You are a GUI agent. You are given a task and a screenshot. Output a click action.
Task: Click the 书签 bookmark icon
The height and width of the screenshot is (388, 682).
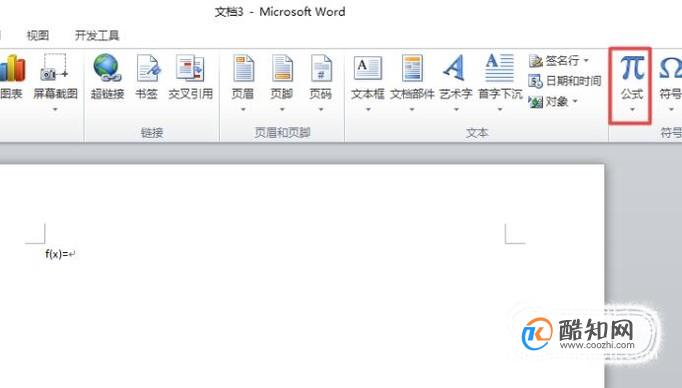(x=148, y=68)
